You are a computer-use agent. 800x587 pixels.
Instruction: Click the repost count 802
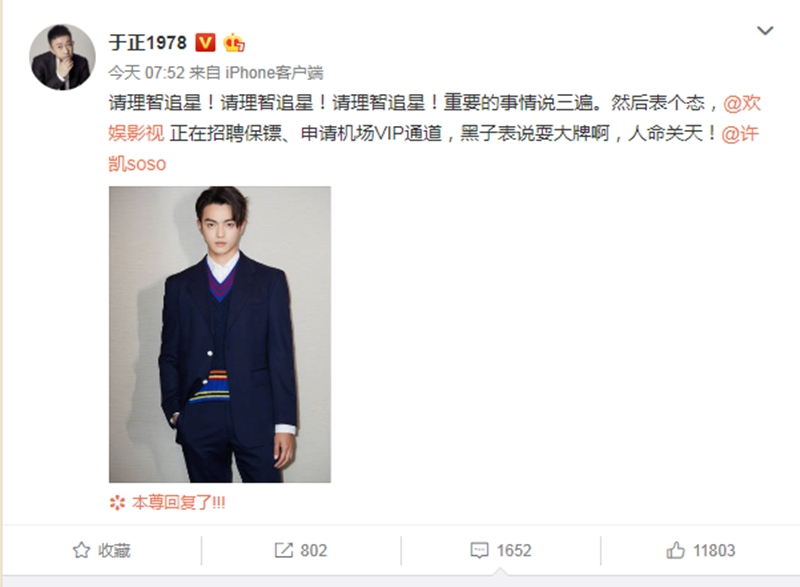coord(313,550)
